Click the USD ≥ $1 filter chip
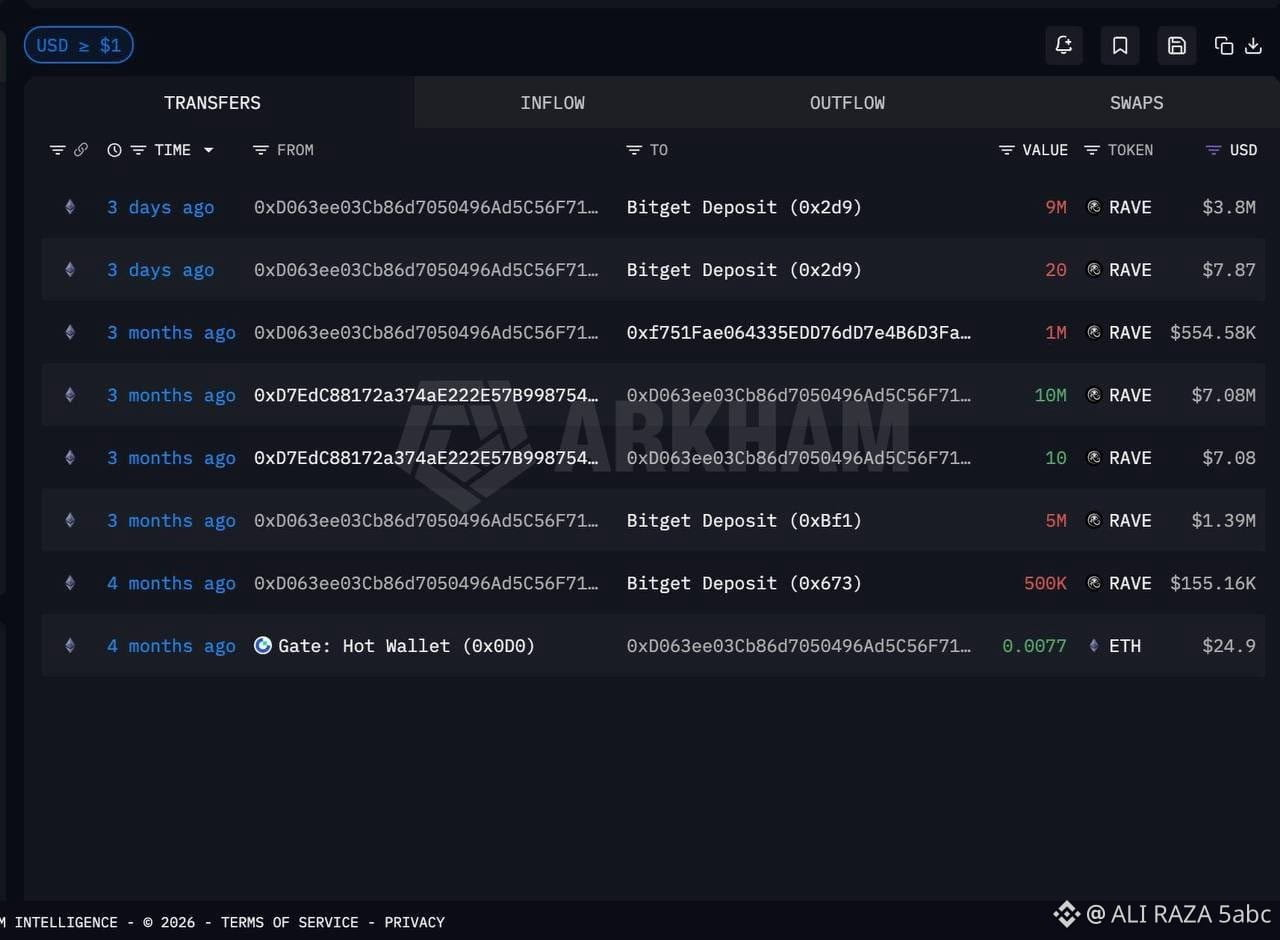 (78, 45)
